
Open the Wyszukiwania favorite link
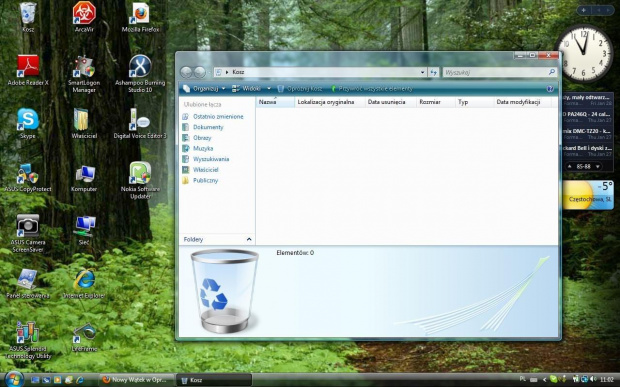[206, 159]
